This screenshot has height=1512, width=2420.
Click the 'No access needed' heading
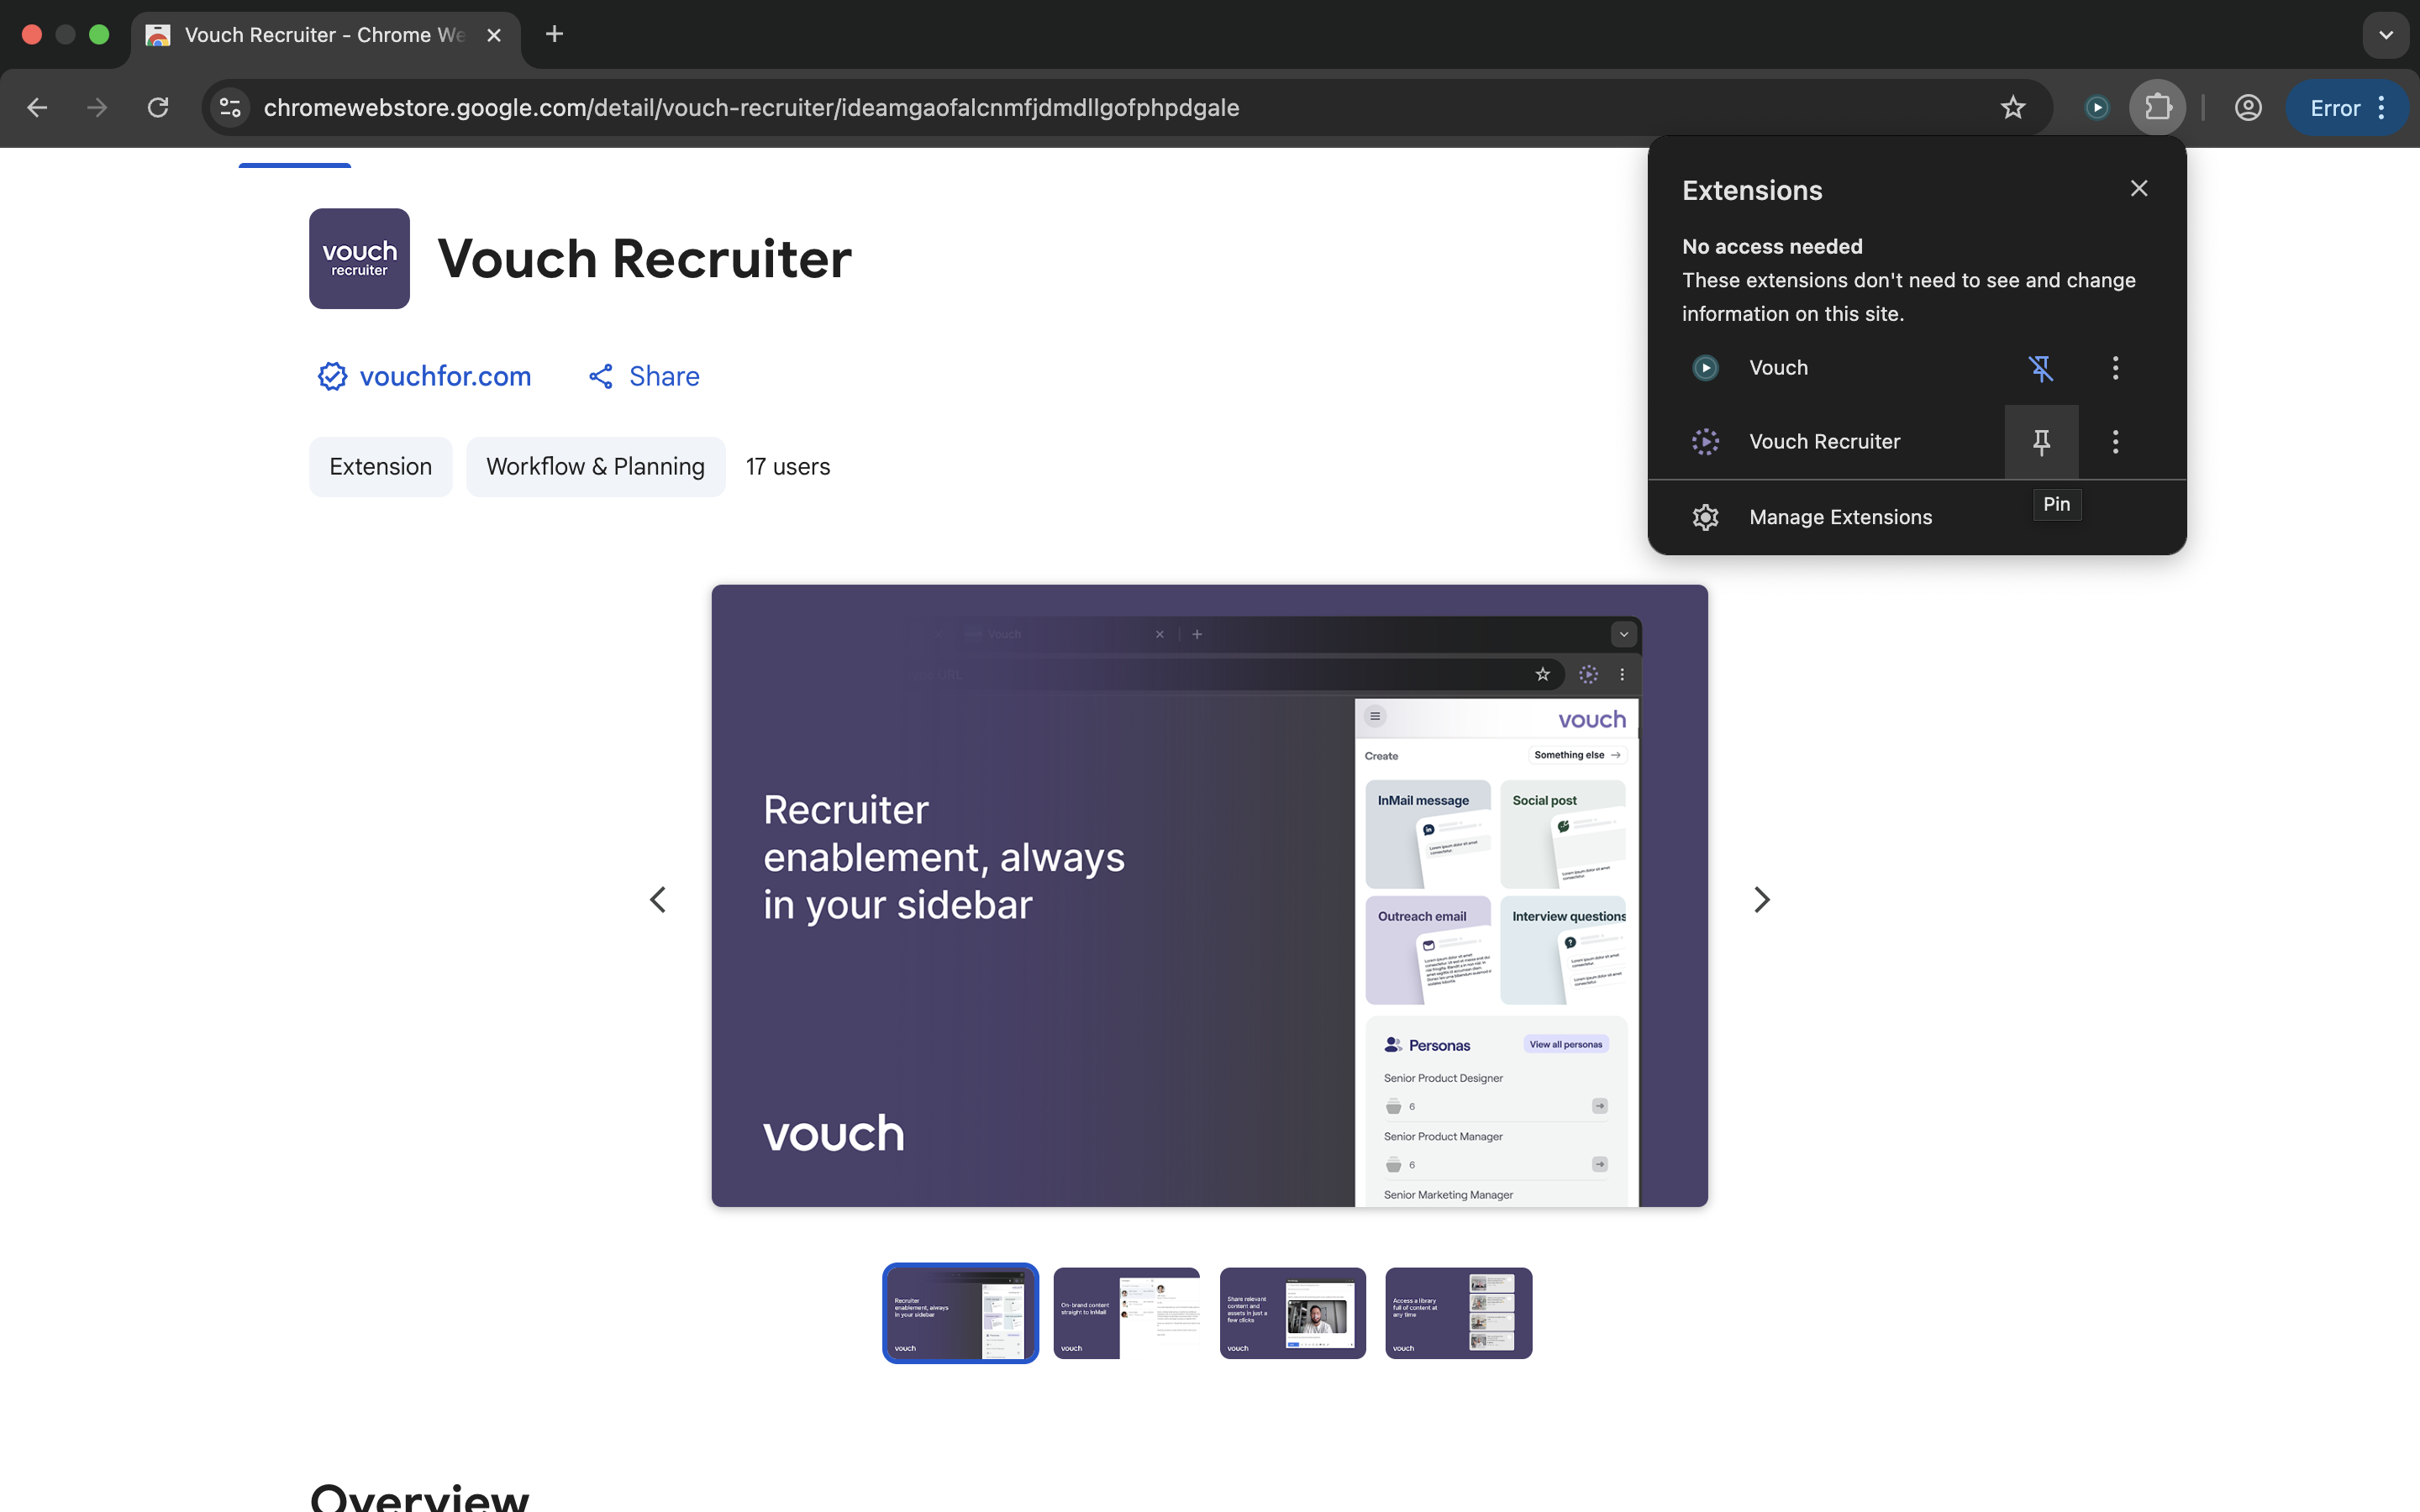pos(1772,246)
